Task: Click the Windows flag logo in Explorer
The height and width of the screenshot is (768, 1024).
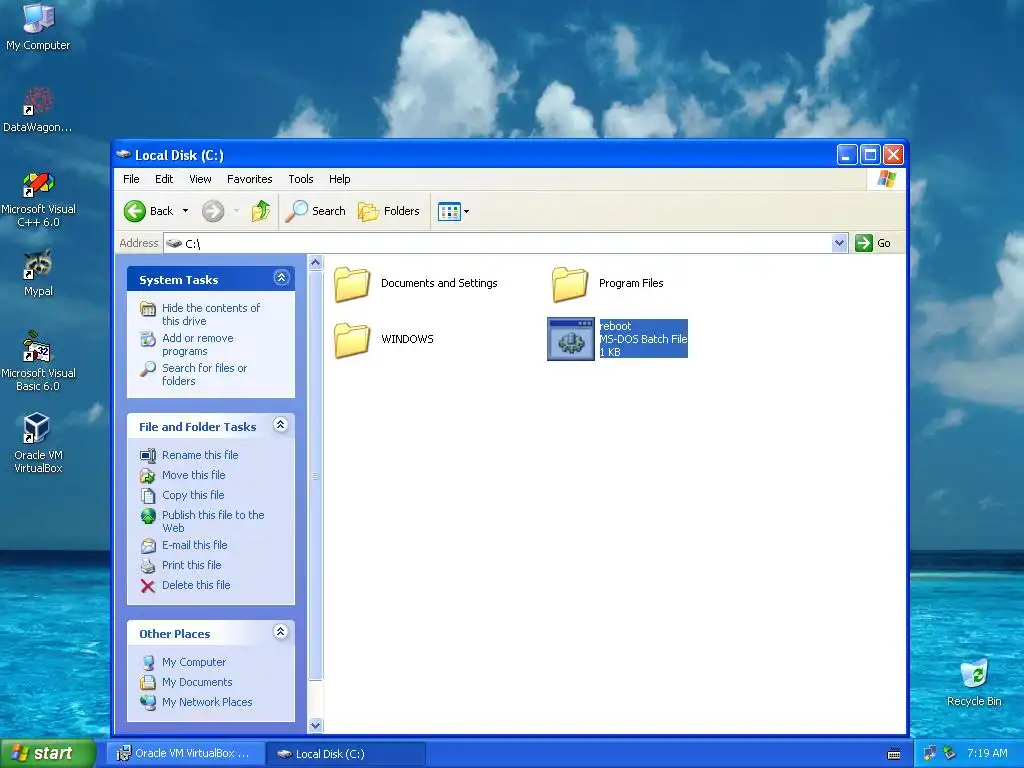Action: [887, 179]
